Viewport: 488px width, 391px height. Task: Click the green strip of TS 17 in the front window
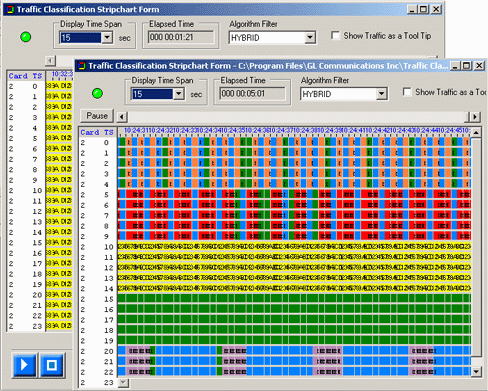point(294,320)
